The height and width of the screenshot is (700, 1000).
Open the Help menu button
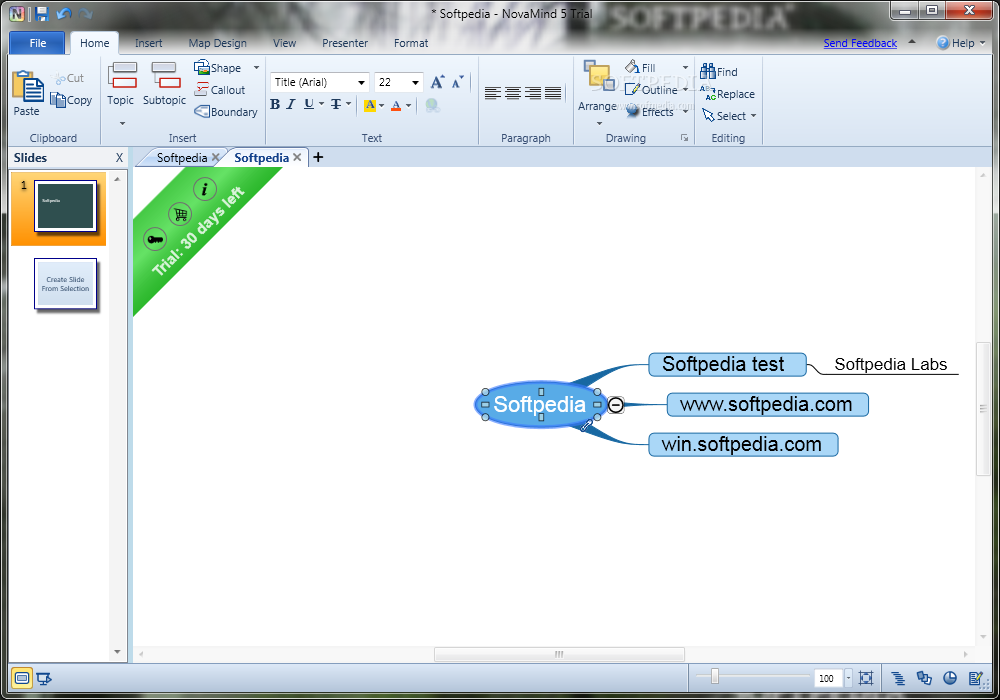pyautogui.click(x=960, y=43)
